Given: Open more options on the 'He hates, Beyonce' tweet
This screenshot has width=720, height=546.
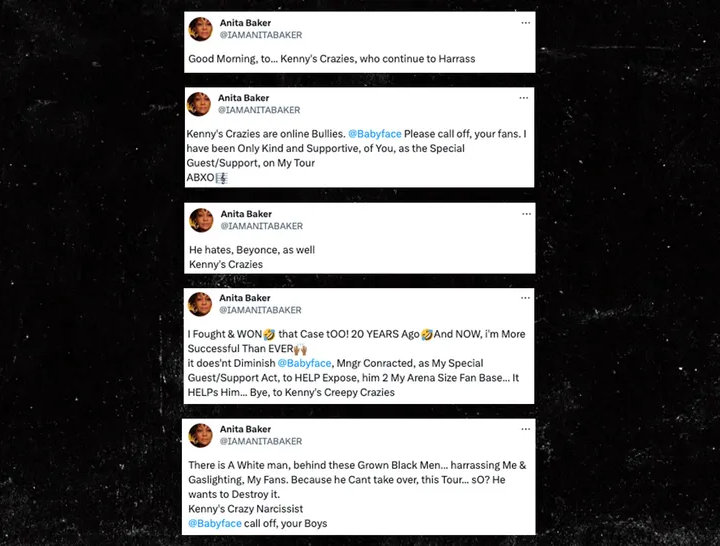Looking at the screenshot, I should tap(526, 214).
